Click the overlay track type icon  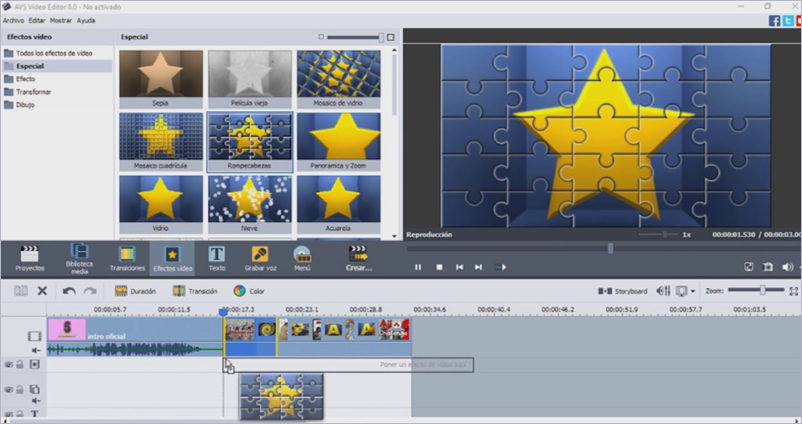(x=34, y=389)
